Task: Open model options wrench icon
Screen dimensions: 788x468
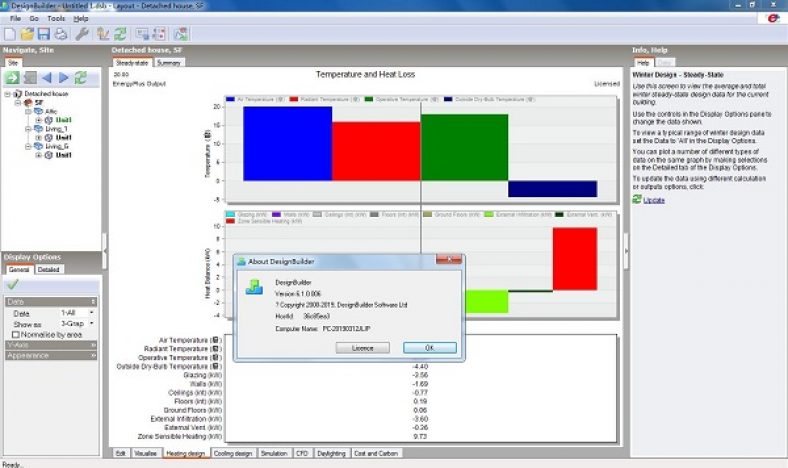Action: point(82,34)
